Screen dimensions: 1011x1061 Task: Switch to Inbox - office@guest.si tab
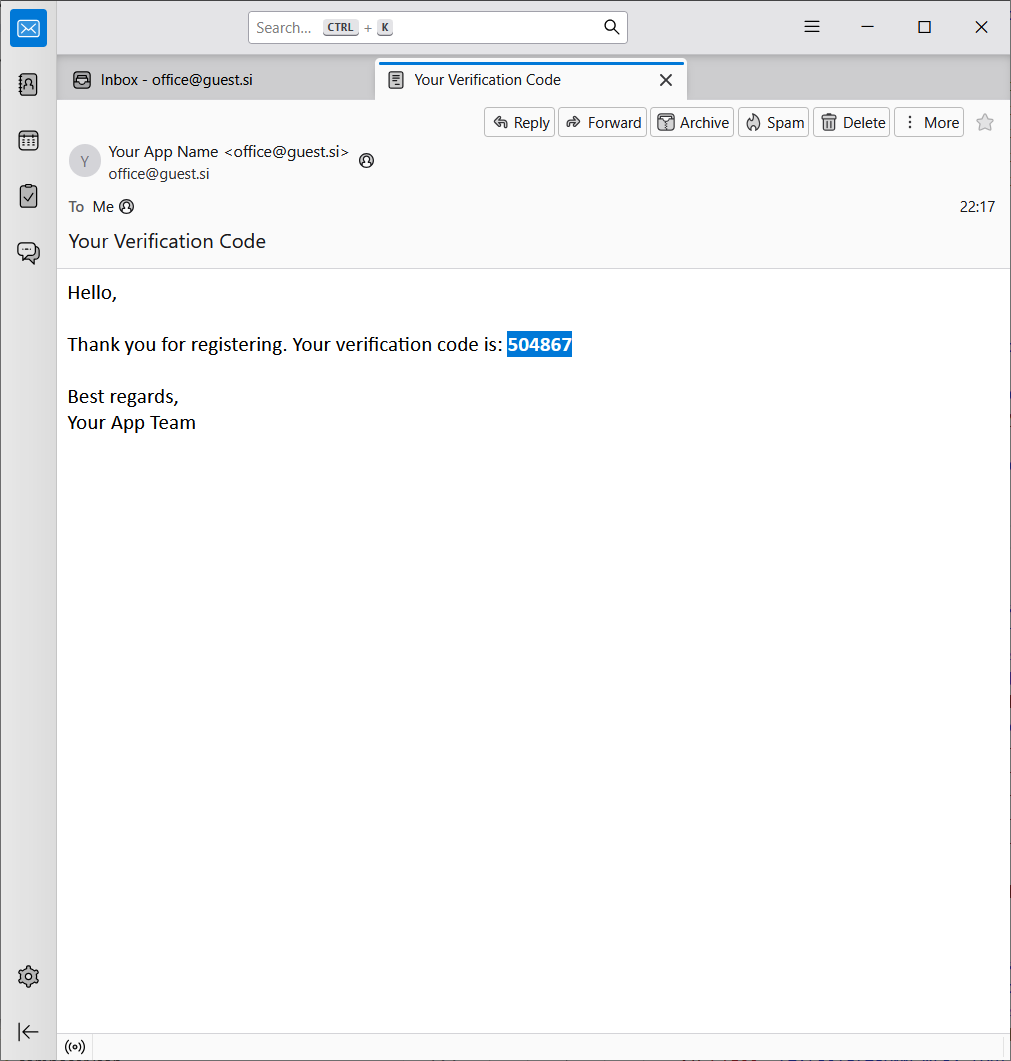pyautogui.click(x=176, y=80)
